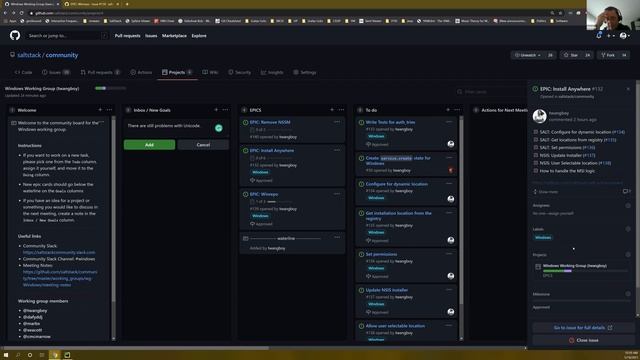The width and height of the screenshot is (640, 360).
Task: Edit Labels gear in side panel
Action: pos(628,229)
